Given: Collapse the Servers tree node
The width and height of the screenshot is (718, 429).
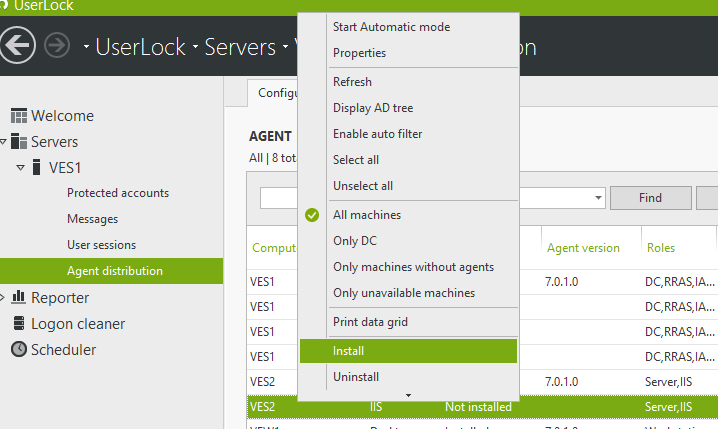Looking at the screenshot, I should [x=3, y=142].
